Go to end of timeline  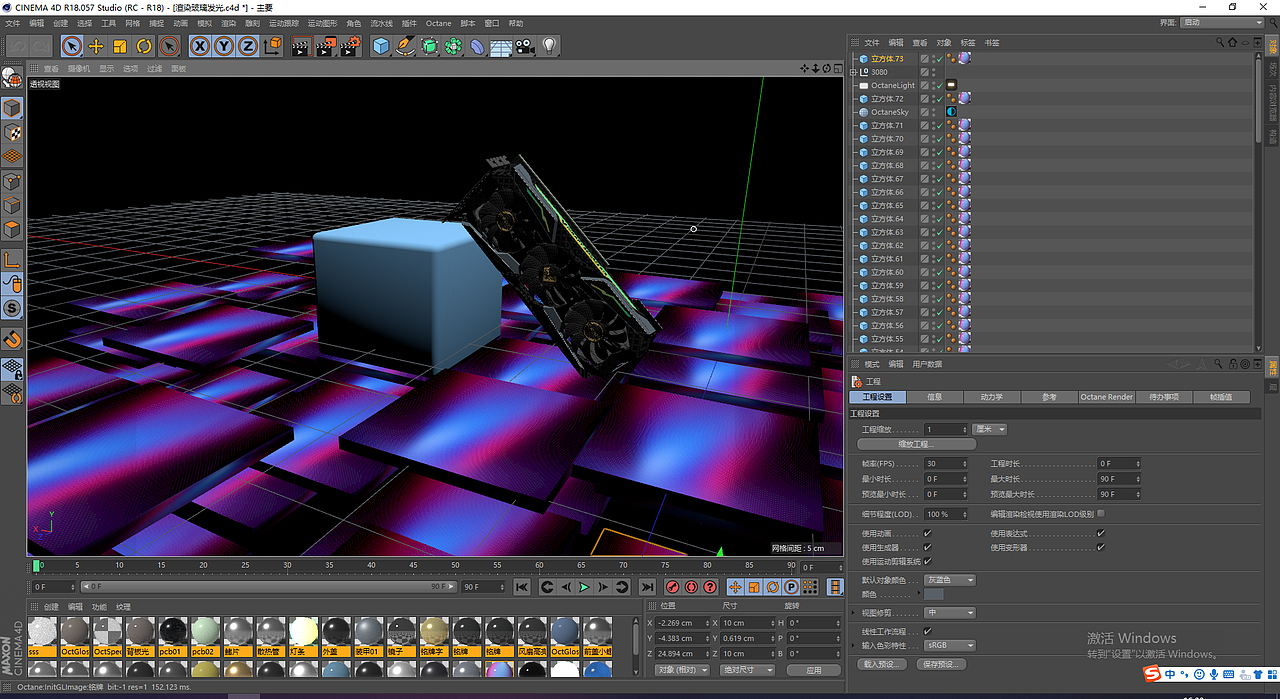[647, 587]
